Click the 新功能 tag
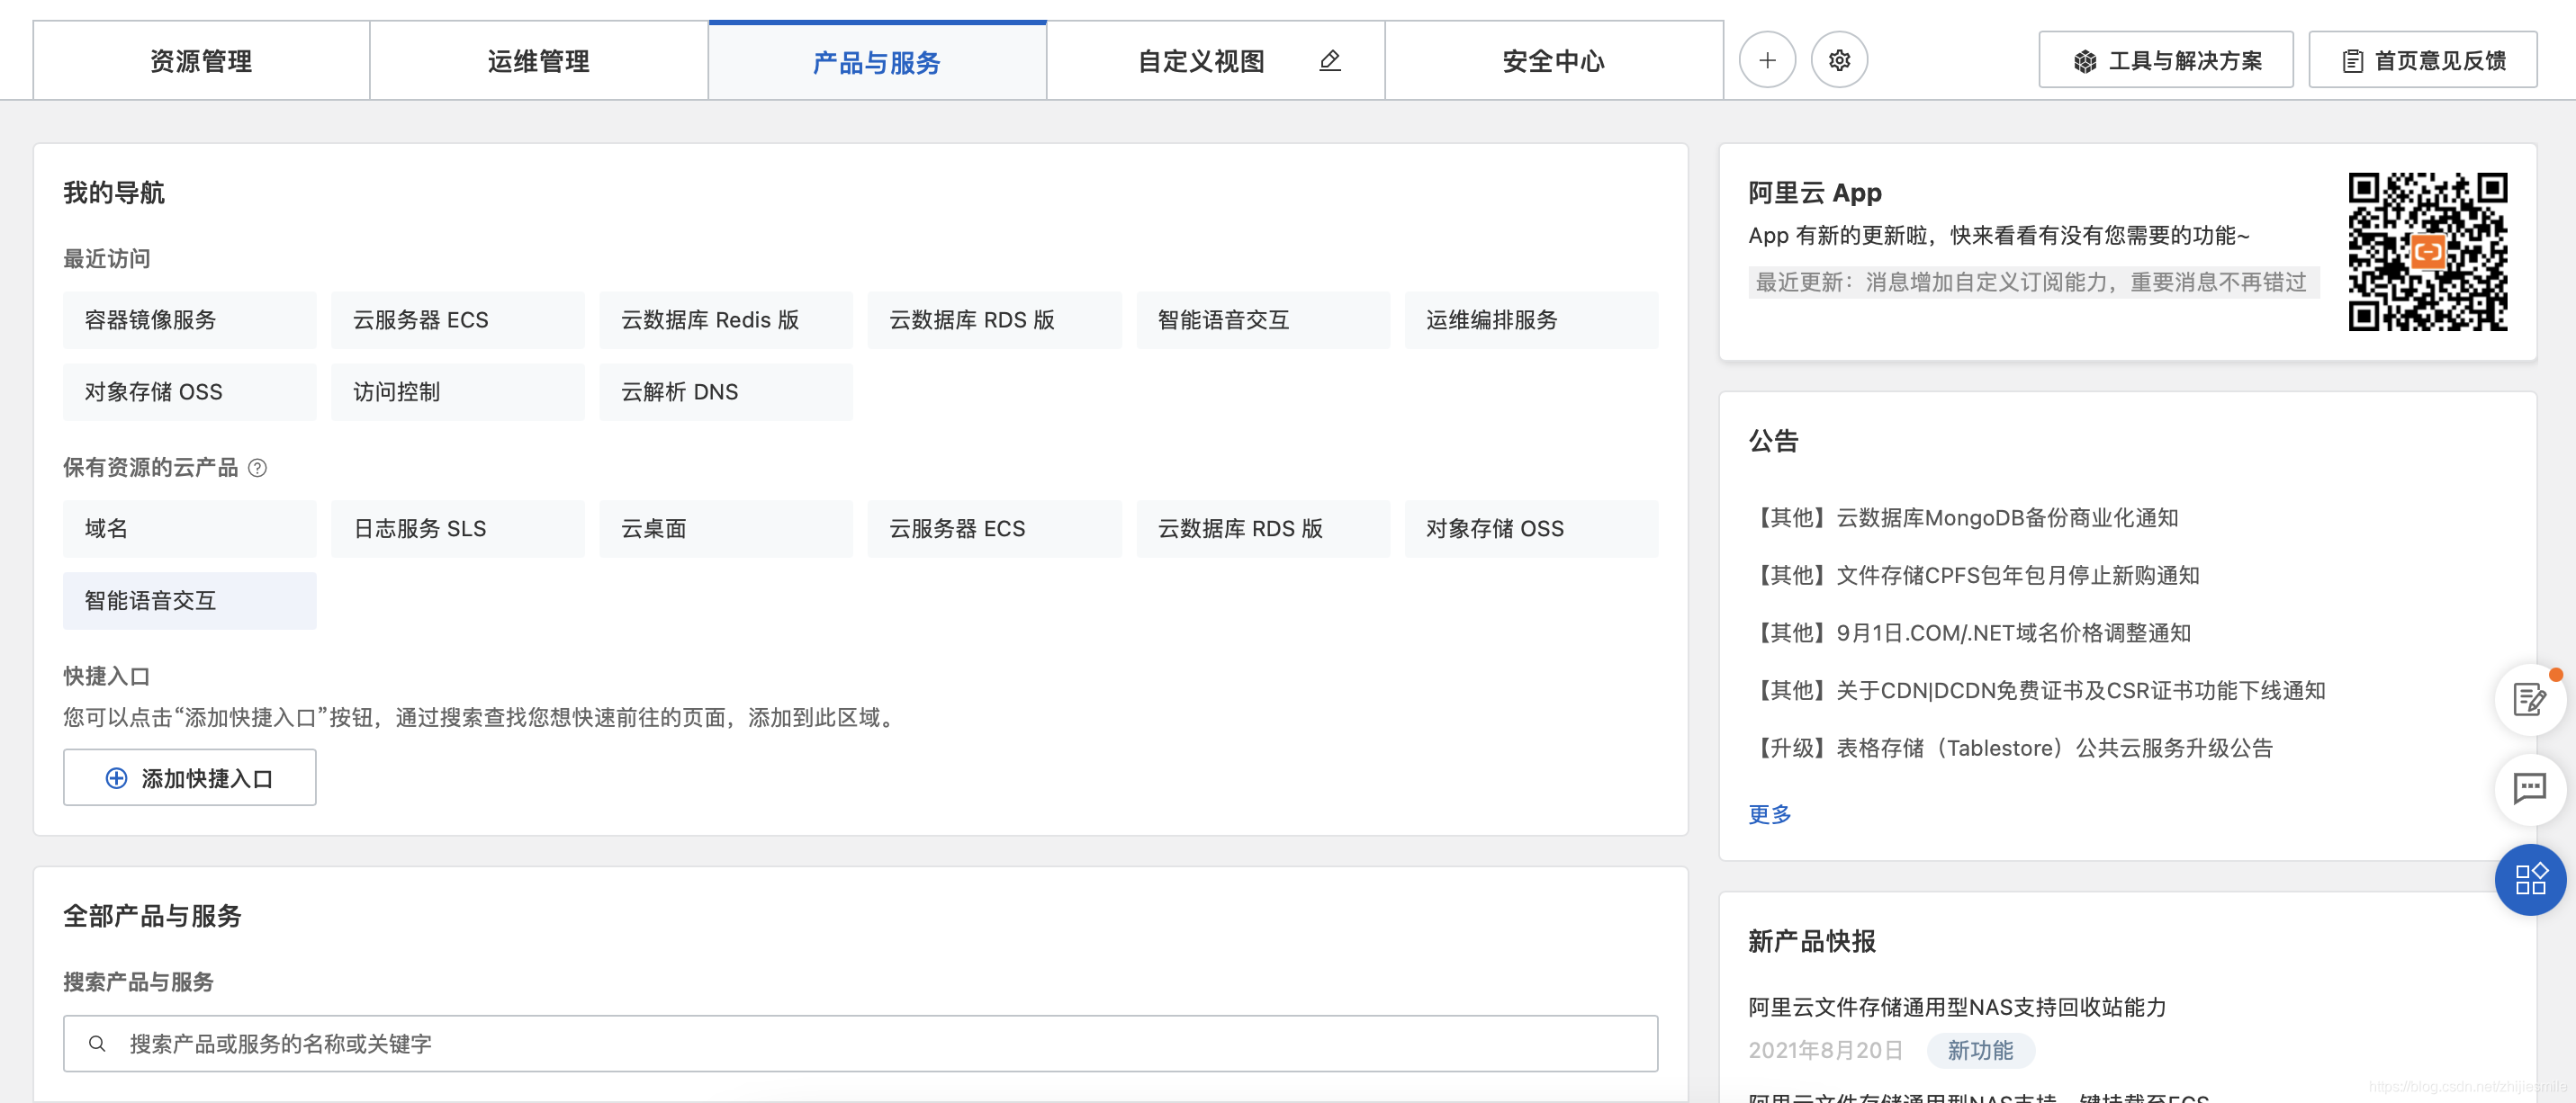 point(1980,1050)
